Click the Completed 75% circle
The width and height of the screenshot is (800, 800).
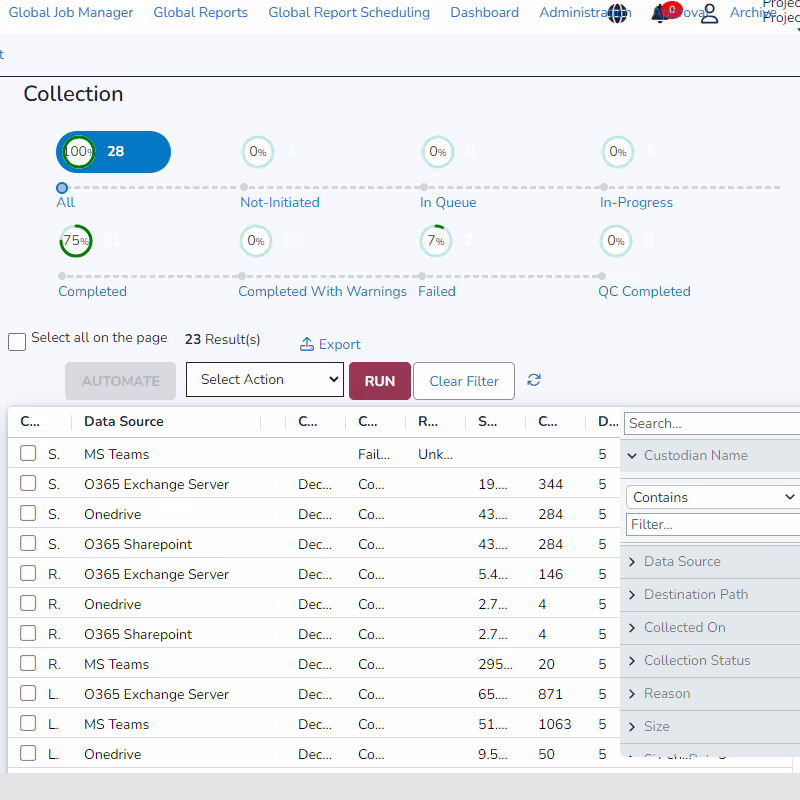[76, 240]
